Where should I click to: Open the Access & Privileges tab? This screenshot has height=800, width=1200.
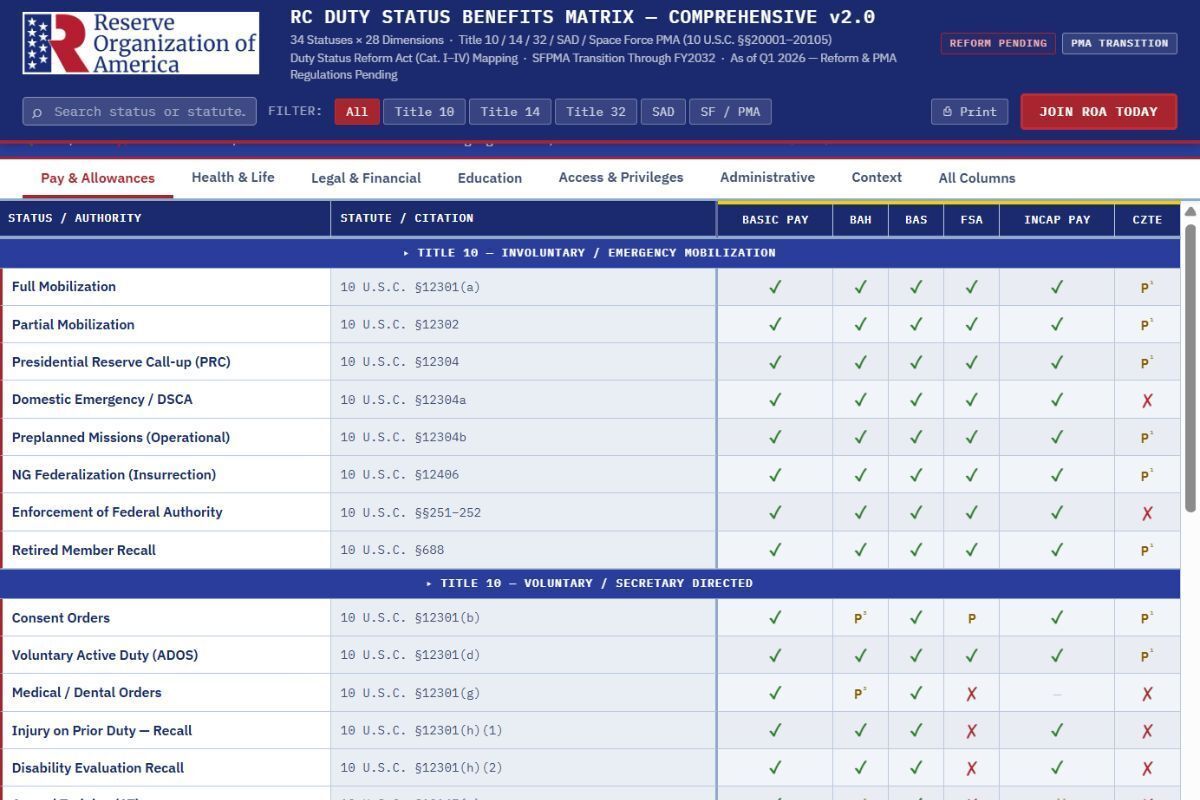pyautogui.click(x=621, y=177)
